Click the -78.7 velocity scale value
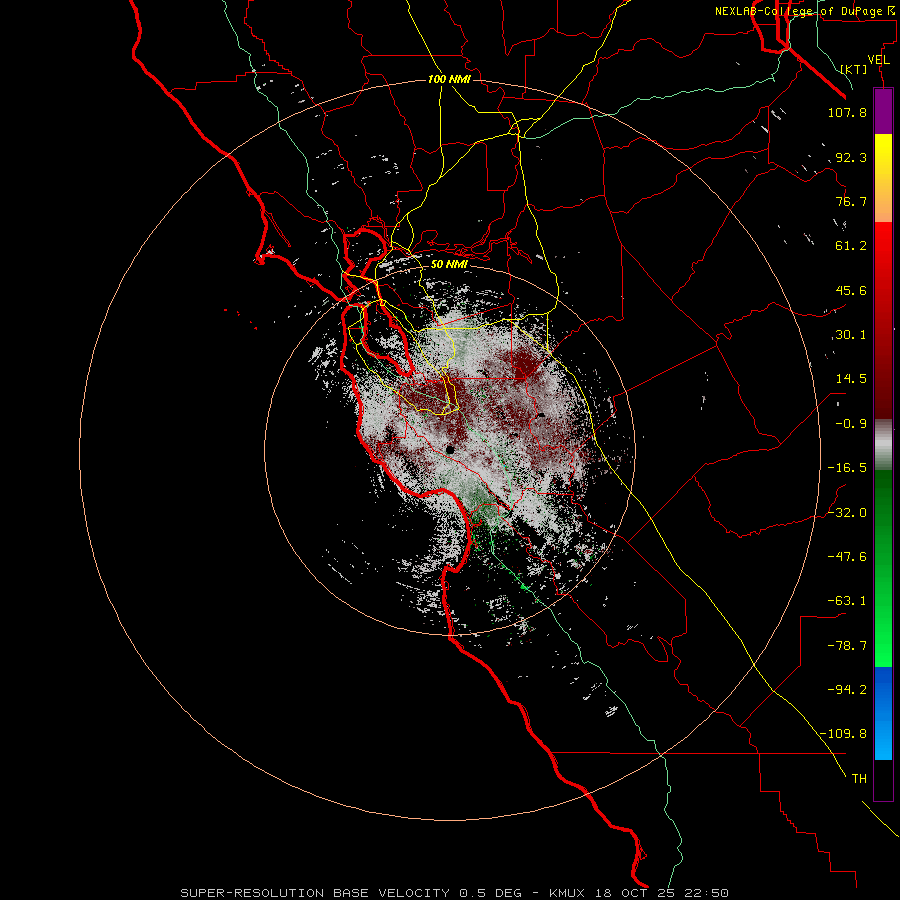This screenshot has width=900, height=900. click(847, 646)
